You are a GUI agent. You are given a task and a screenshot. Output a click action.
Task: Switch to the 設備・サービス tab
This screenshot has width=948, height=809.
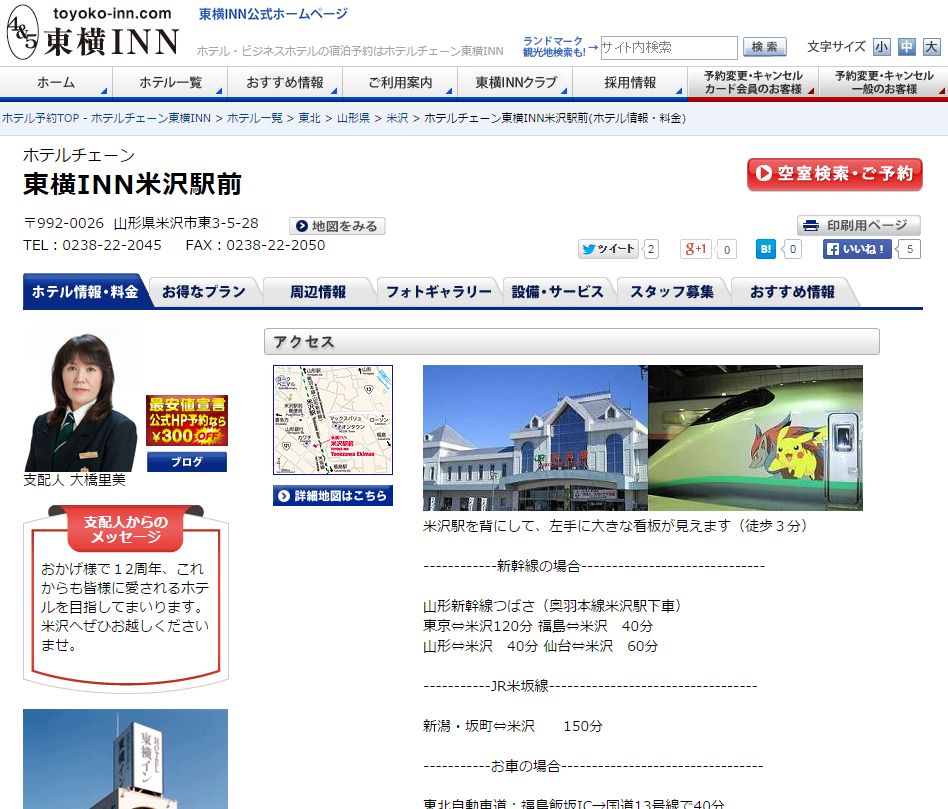coord(557,292)
